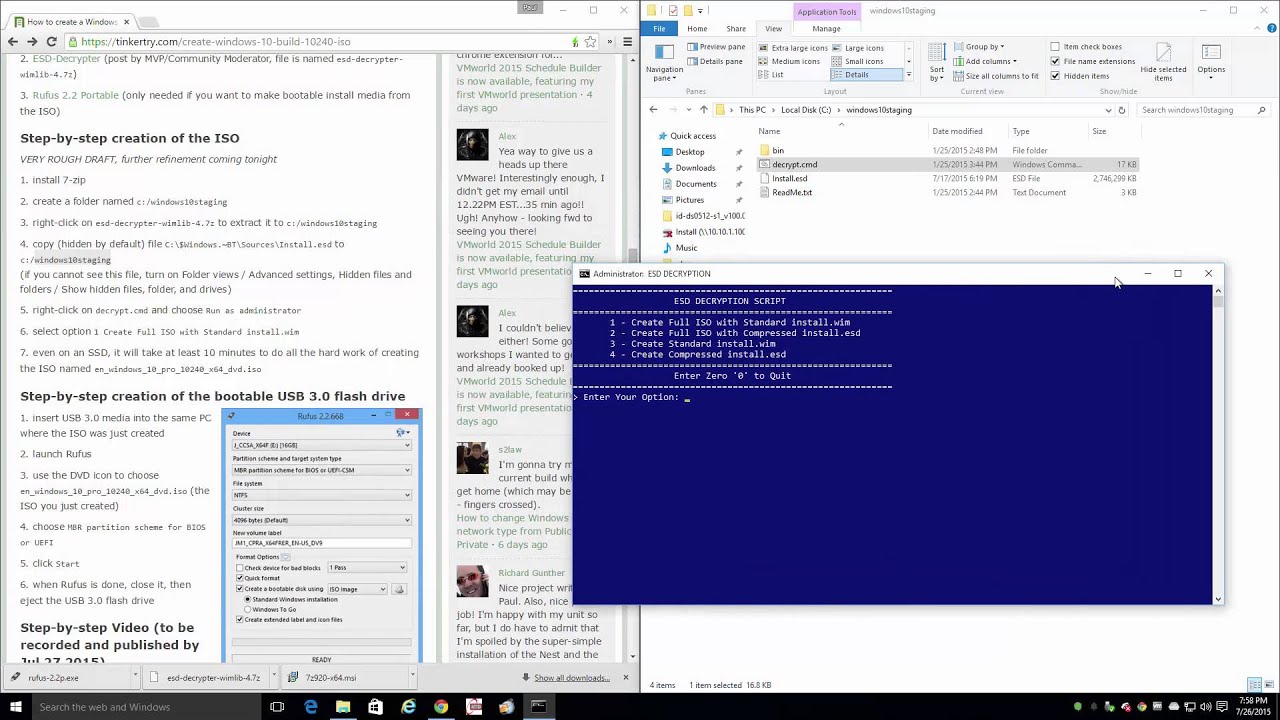Click Chrome's back navigation arrow

coord(12,42)
